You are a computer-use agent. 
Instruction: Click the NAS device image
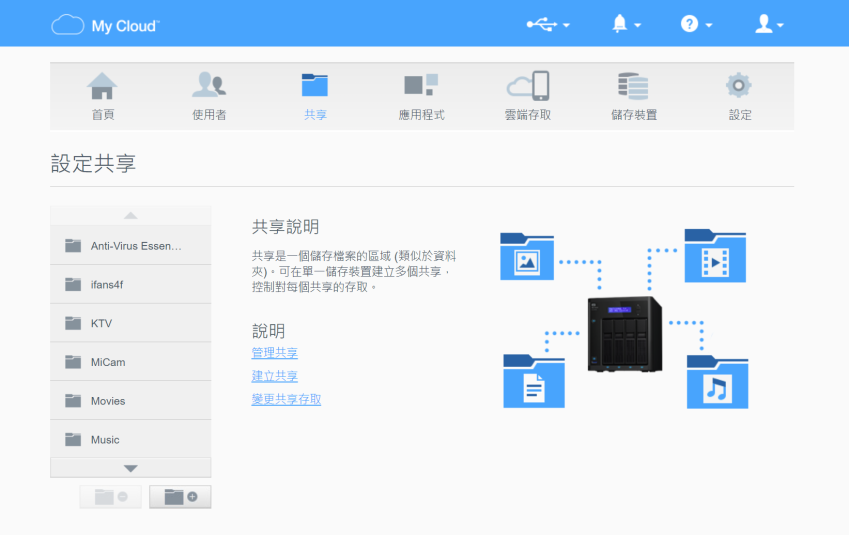click(625, 334)
